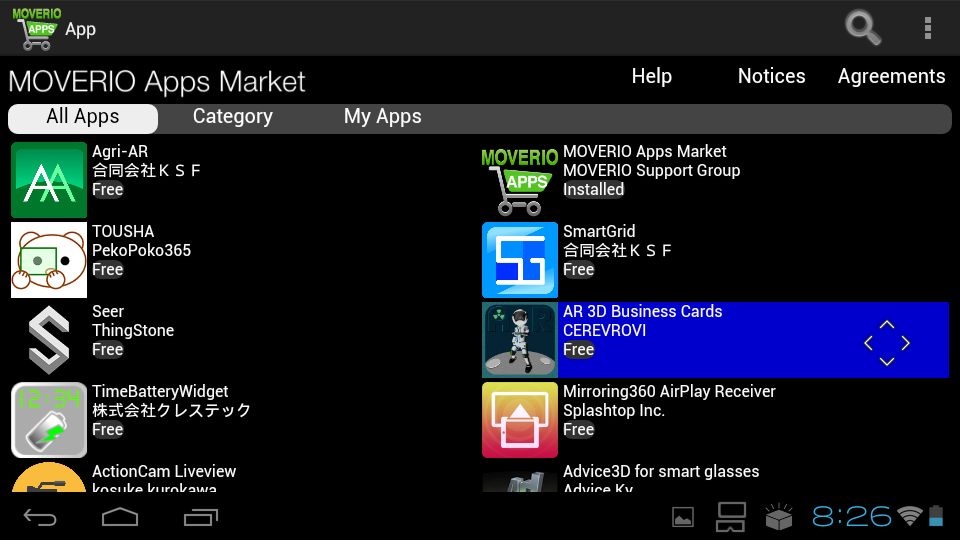Open the Help link

pos(652,76)
